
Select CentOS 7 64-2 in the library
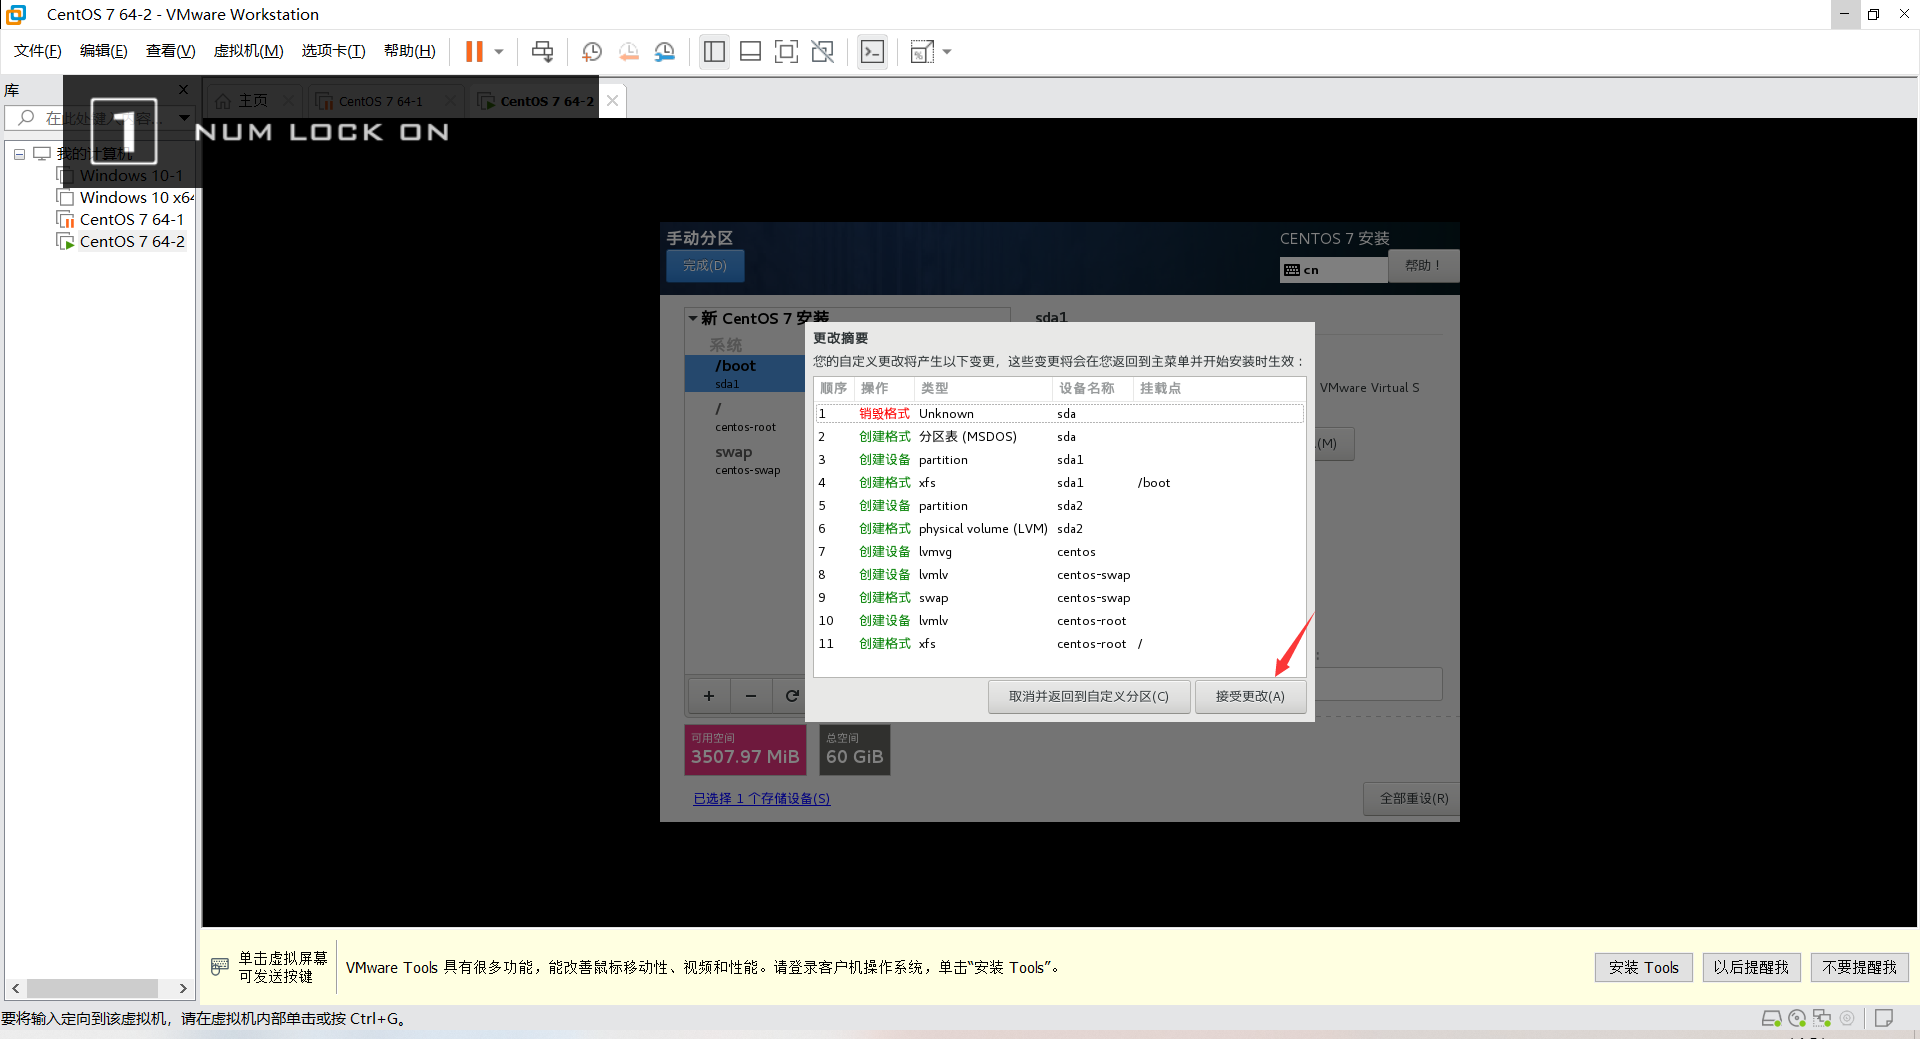pos(121,242)
